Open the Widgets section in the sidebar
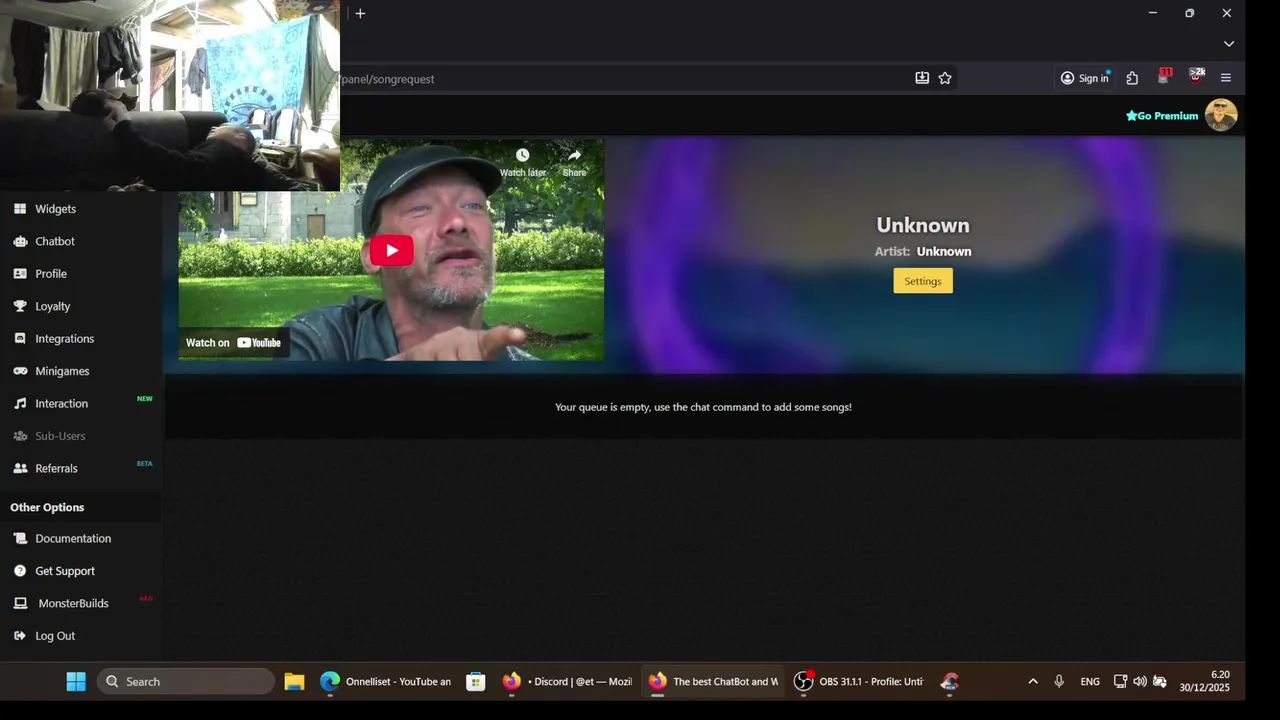This screenshot has height=720, width=1280. tap(55, 209)
